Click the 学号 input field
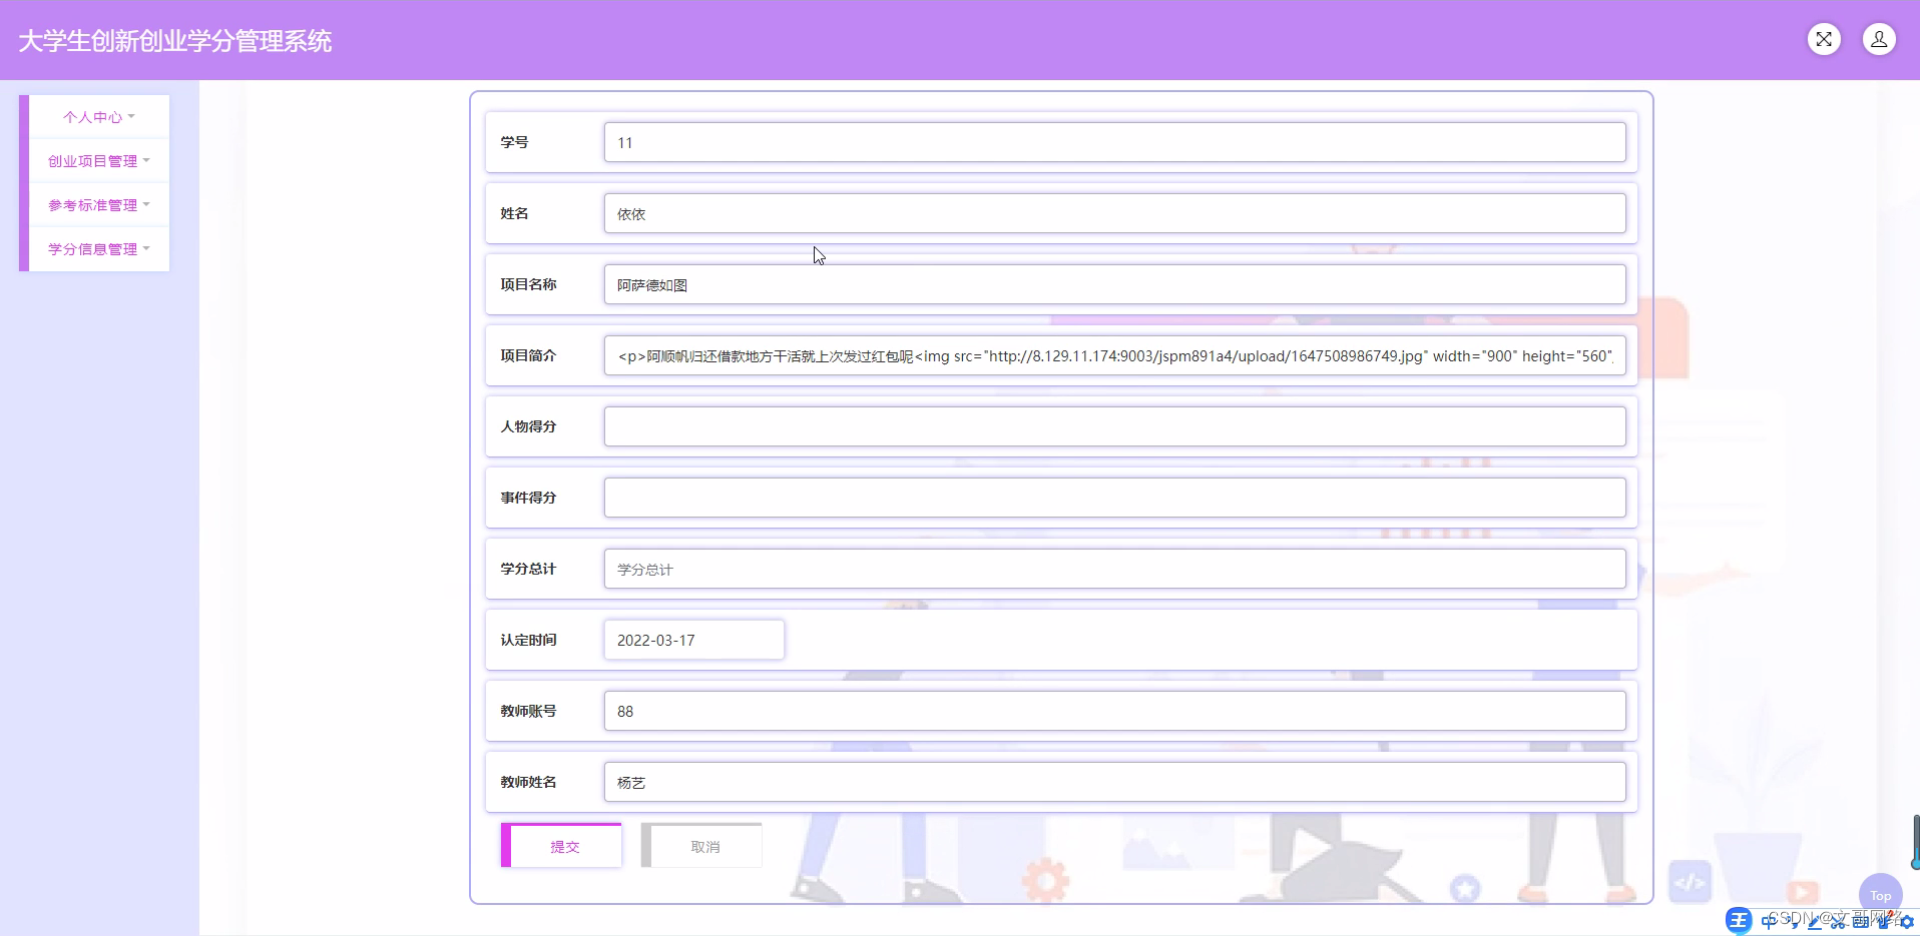The height and width of the screenshot is (936, 1920). click(1115, 142)
